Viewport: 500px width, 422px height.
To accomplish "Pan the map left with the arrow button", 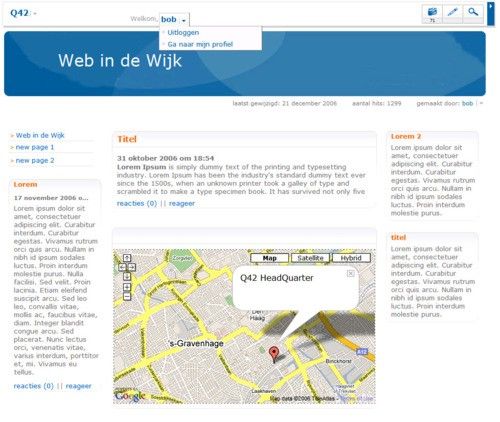I will [x=122, y=267].
